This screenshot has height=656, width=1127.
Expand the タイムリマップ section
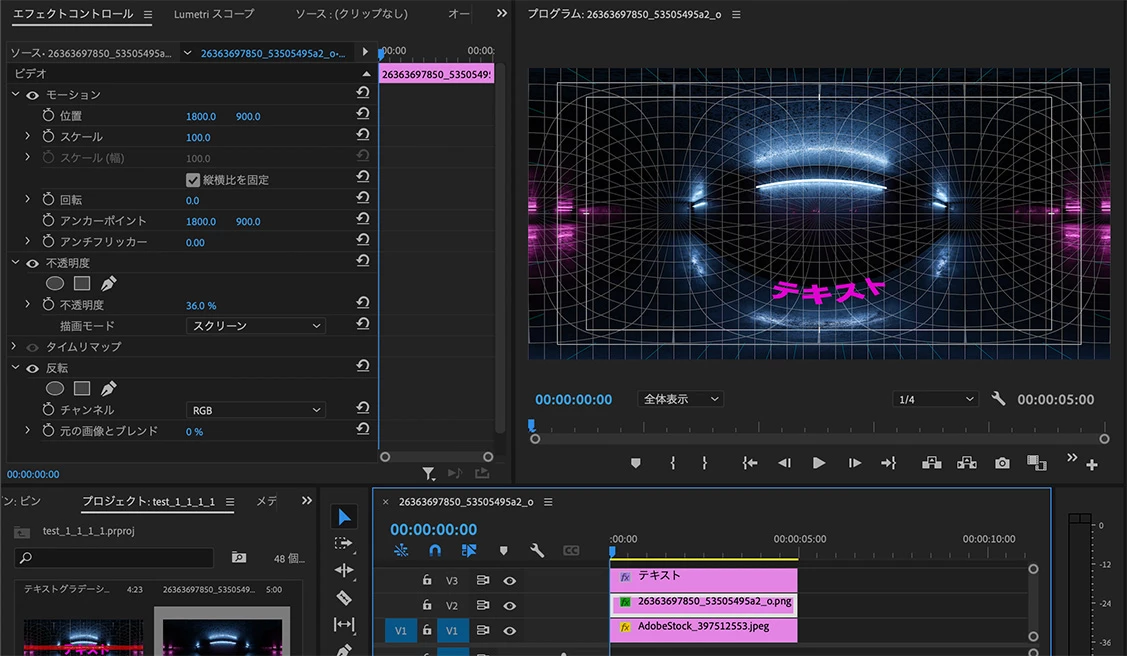(x=14, y=346)
